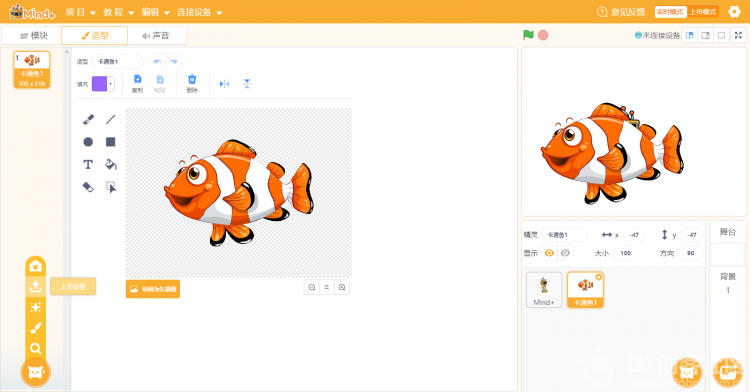Click the upload costume icon
The width and height of the screenshot is (750, 392).
(35, 286)
